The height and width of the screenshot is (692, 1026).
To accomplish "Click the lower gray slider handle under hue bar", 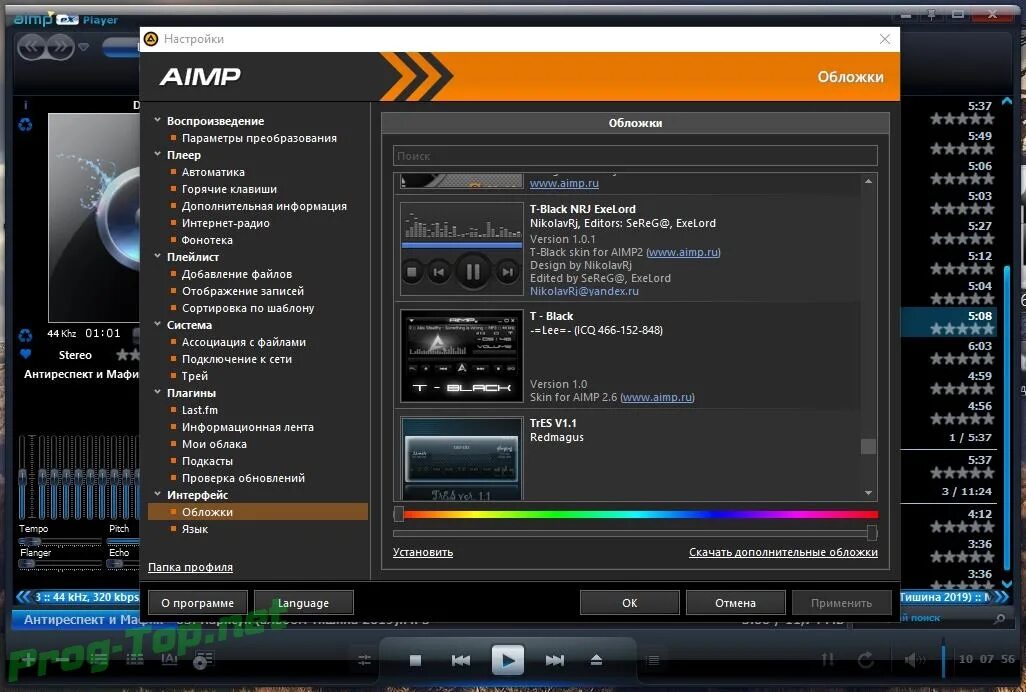I will [872, 533].
